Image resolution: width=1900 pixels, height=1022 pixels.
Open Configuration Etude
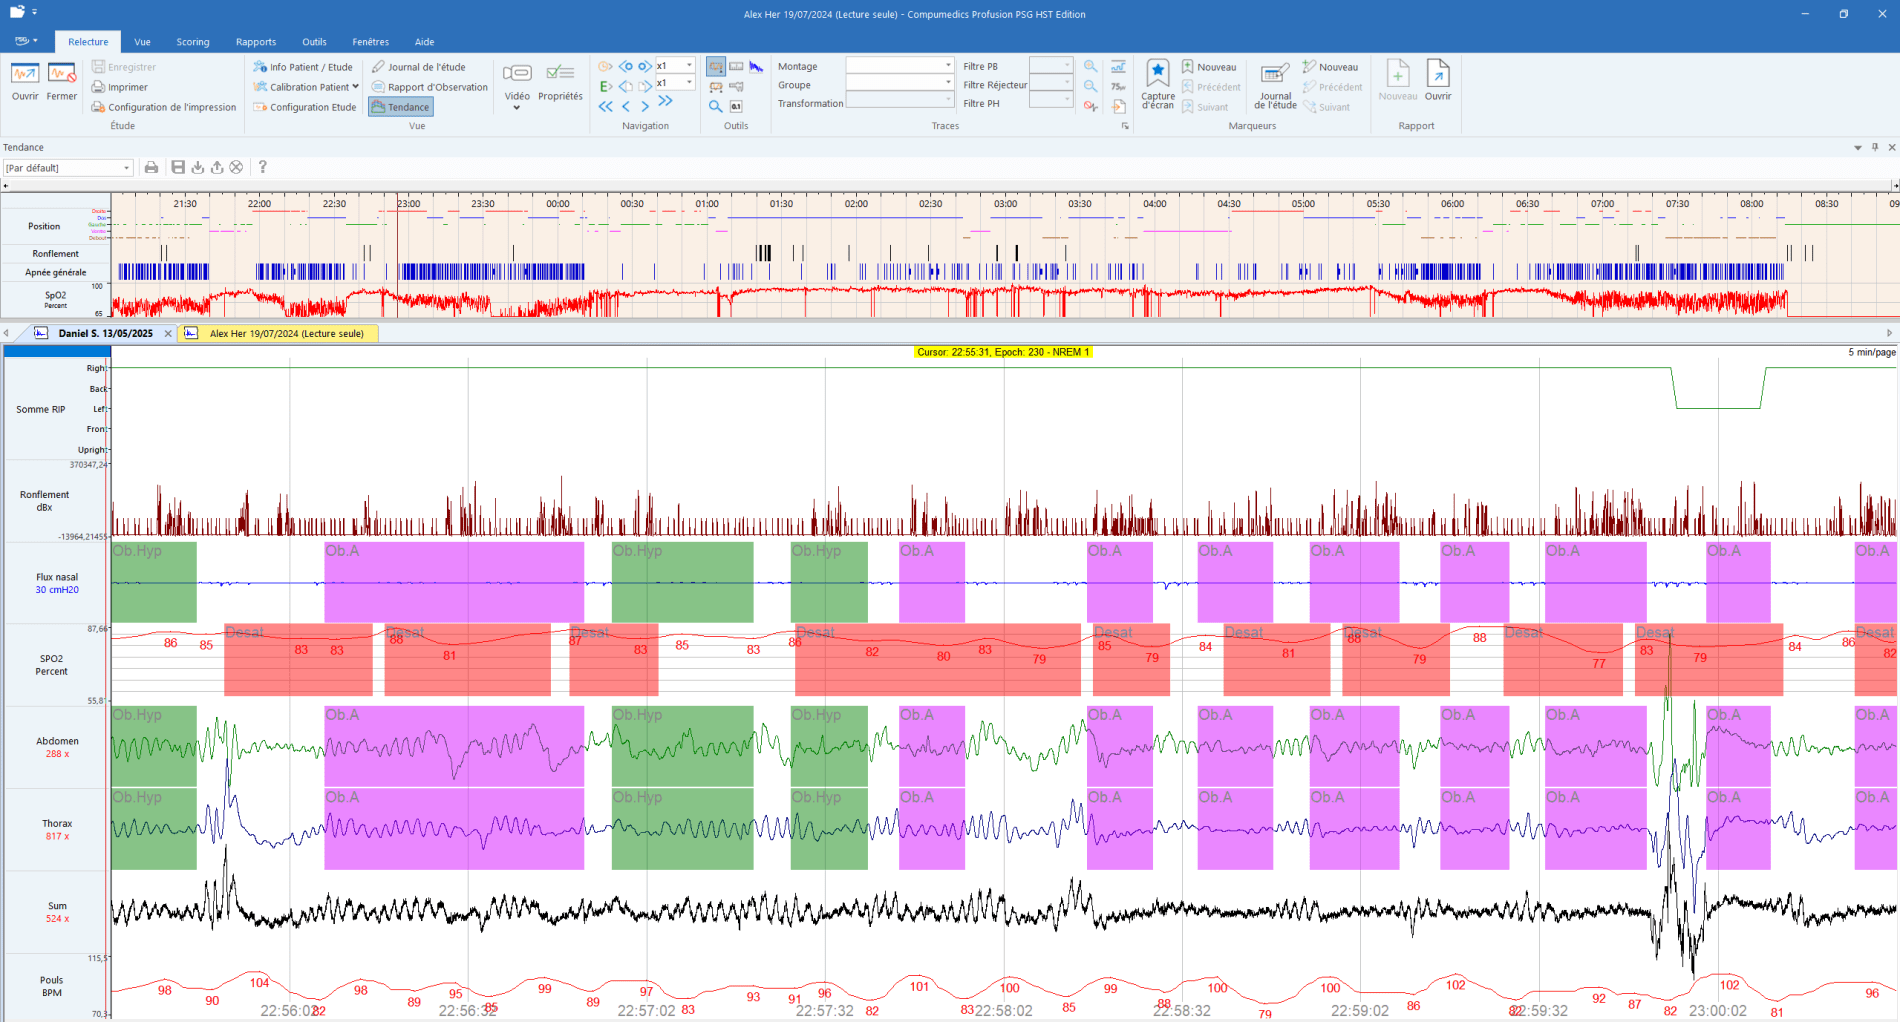point(305,107)
